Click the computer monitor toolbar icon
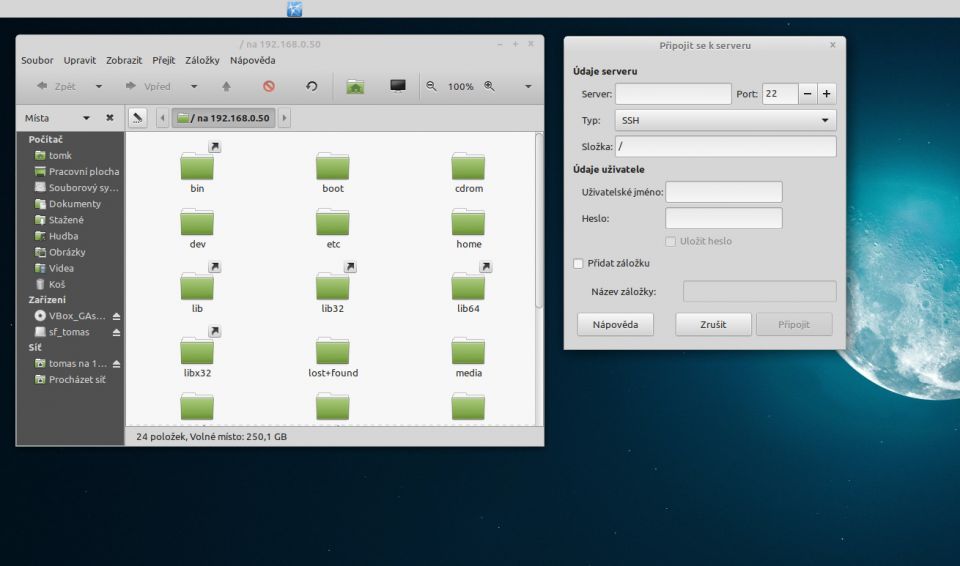This screenshot has height=566, width=960. tap(398, 86)
